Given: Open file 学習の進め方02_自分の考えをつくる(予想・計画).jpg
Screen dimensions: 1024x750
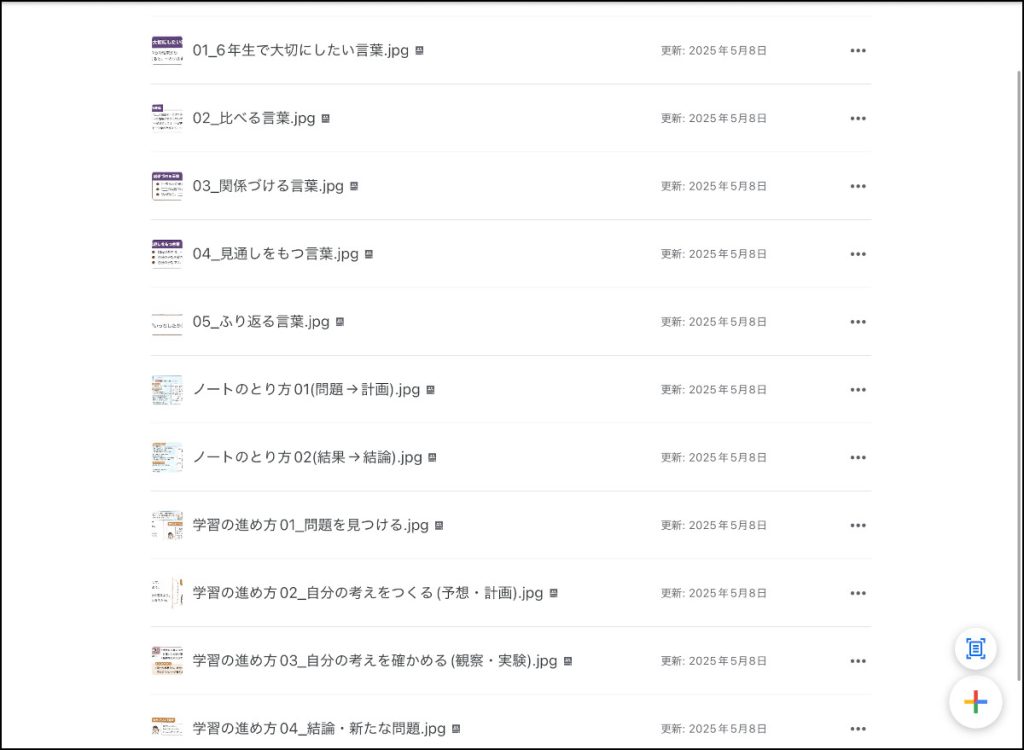Looking at the screenshot, I should pos(367,593).
